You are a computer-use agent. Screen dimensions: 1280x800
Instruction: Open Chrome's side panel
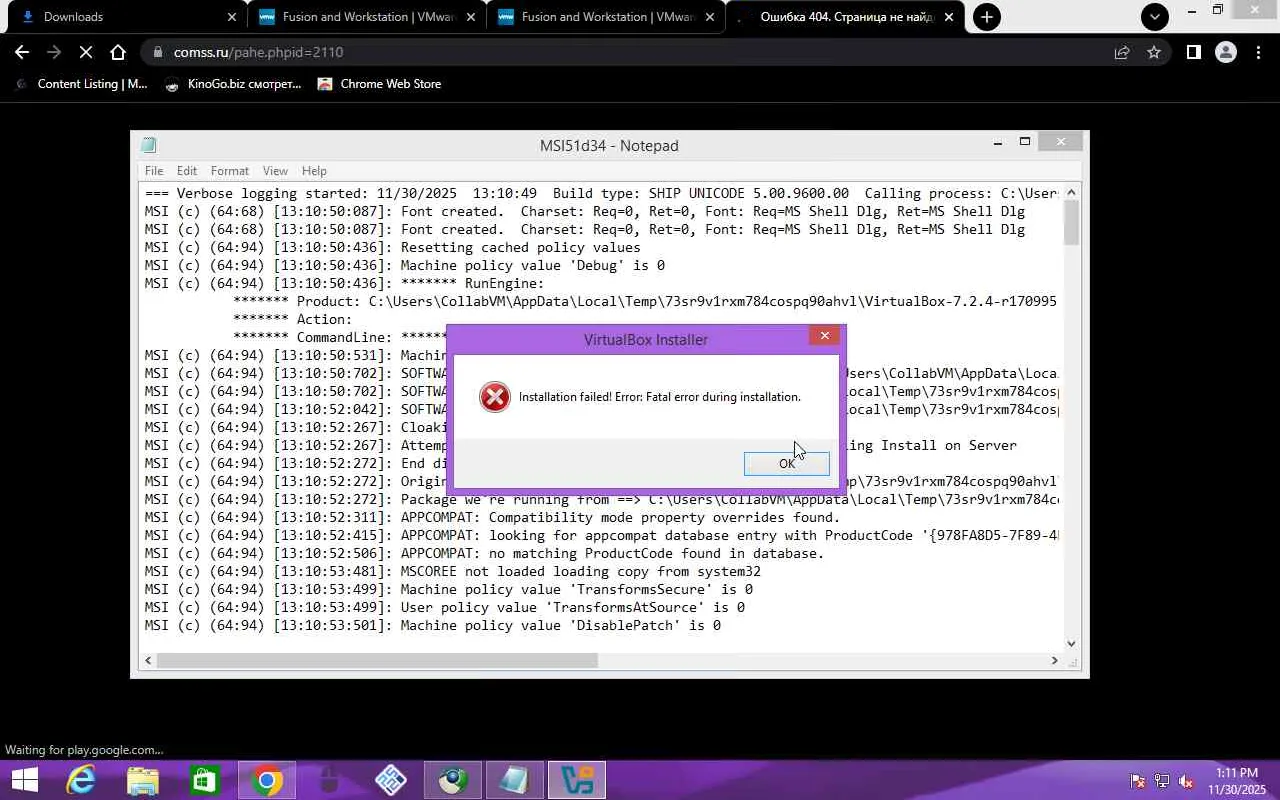tap(1193, 52)
